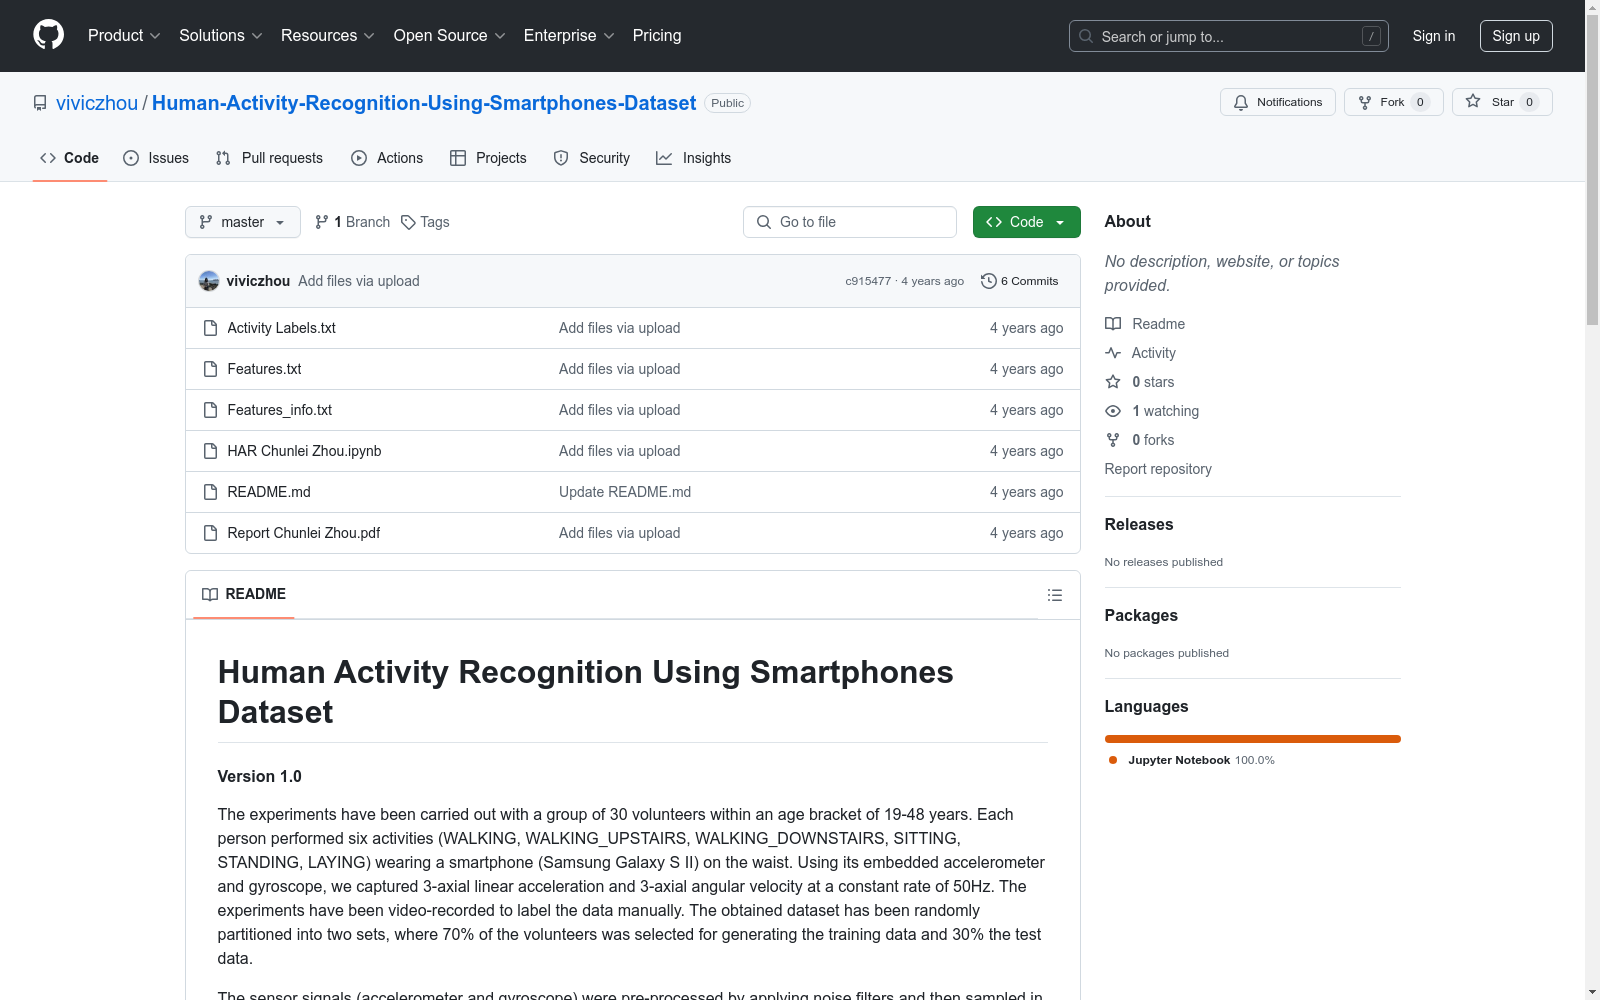The width and height of the screenshot is (1600, 1000).
Task: Switch to the Code tab
Action: pos(70,158)
